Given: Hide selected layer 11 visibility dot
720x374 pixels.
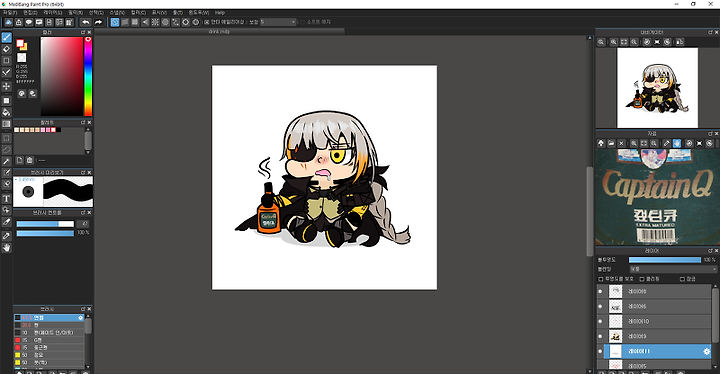Looking at the screenshot, I should 600,351.
